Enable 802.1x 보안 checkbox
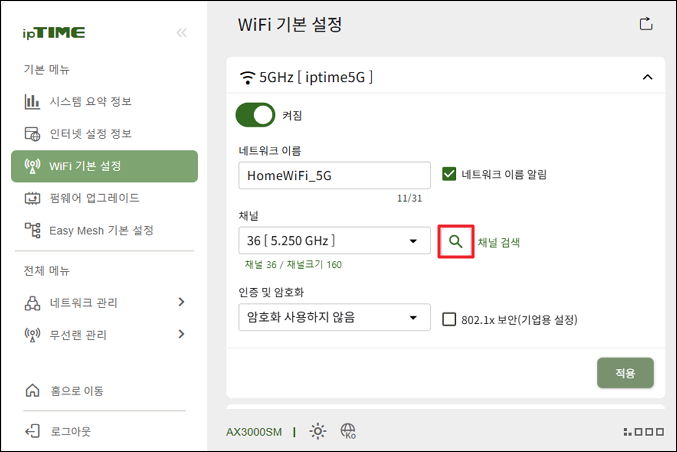 tap(449, 319)
